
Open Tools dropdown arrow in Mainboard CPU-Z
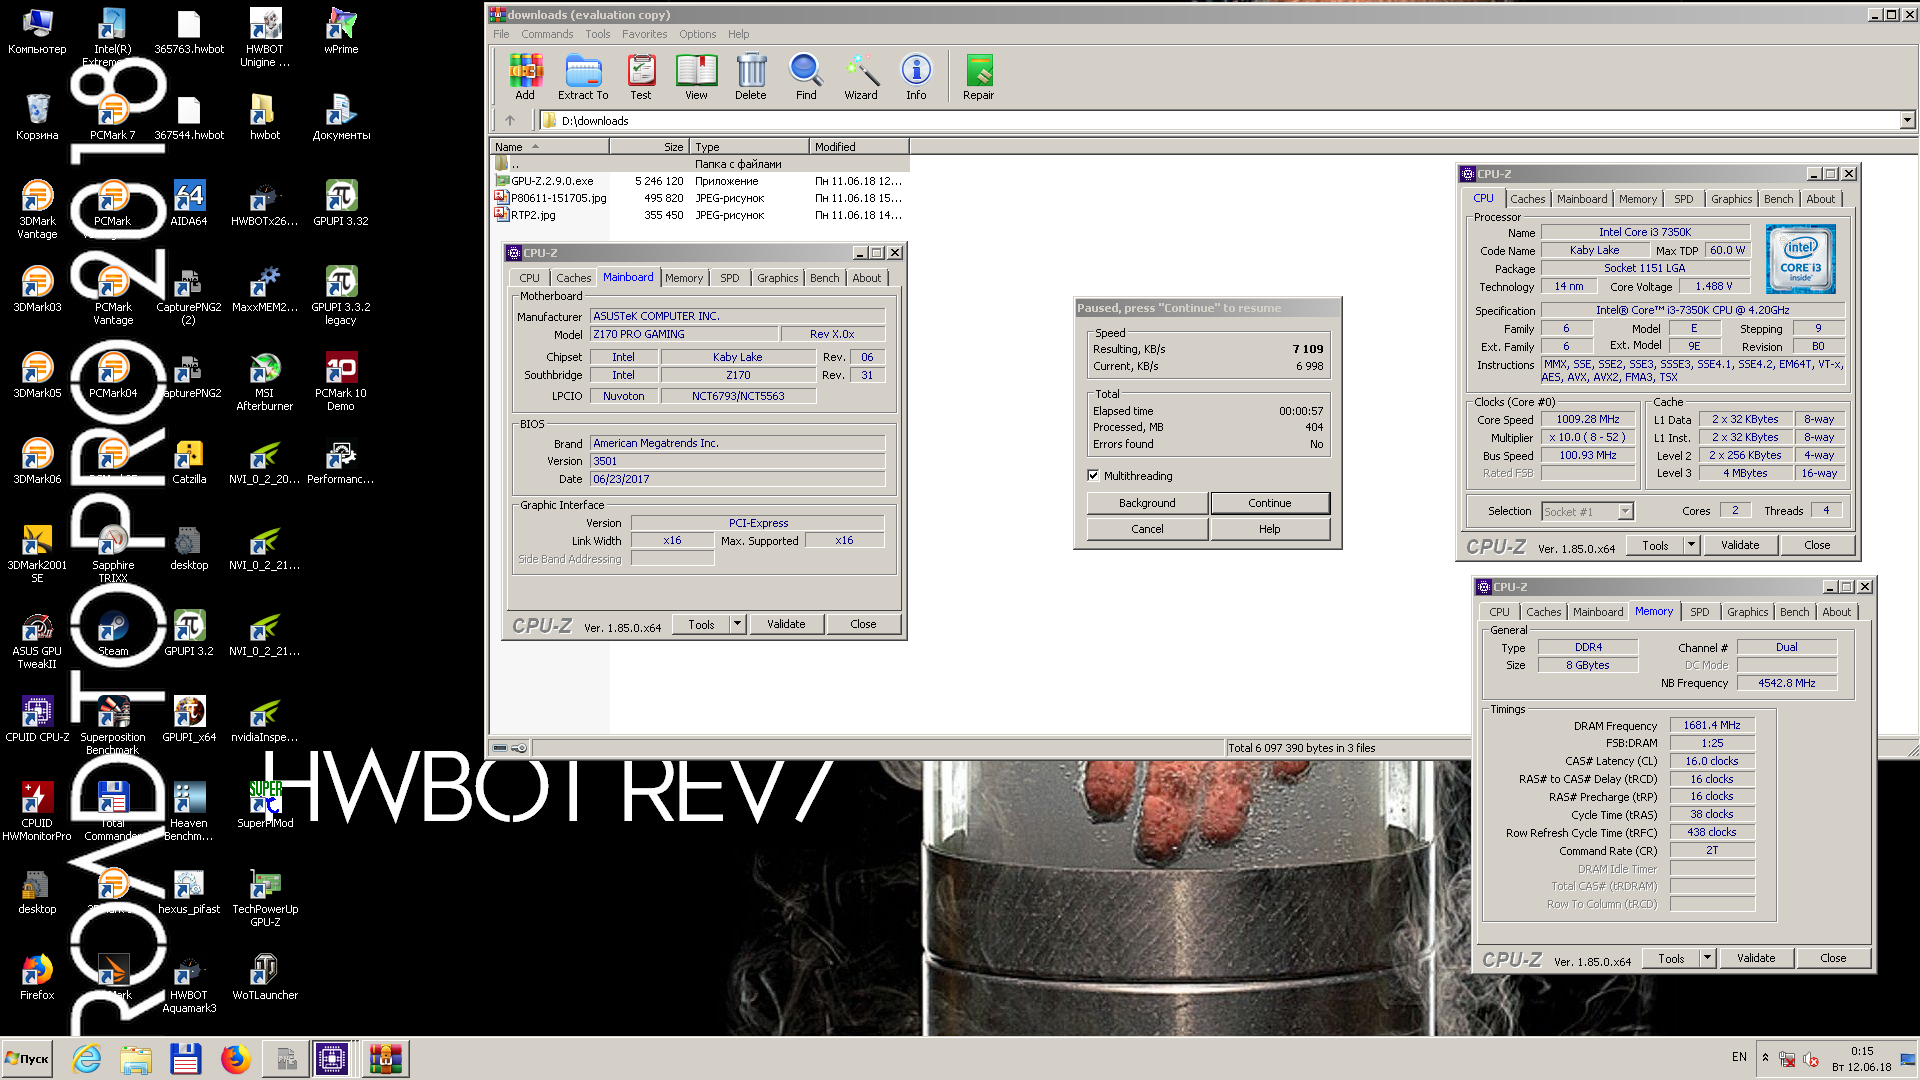pyautogui.click(x=737, y=624)
